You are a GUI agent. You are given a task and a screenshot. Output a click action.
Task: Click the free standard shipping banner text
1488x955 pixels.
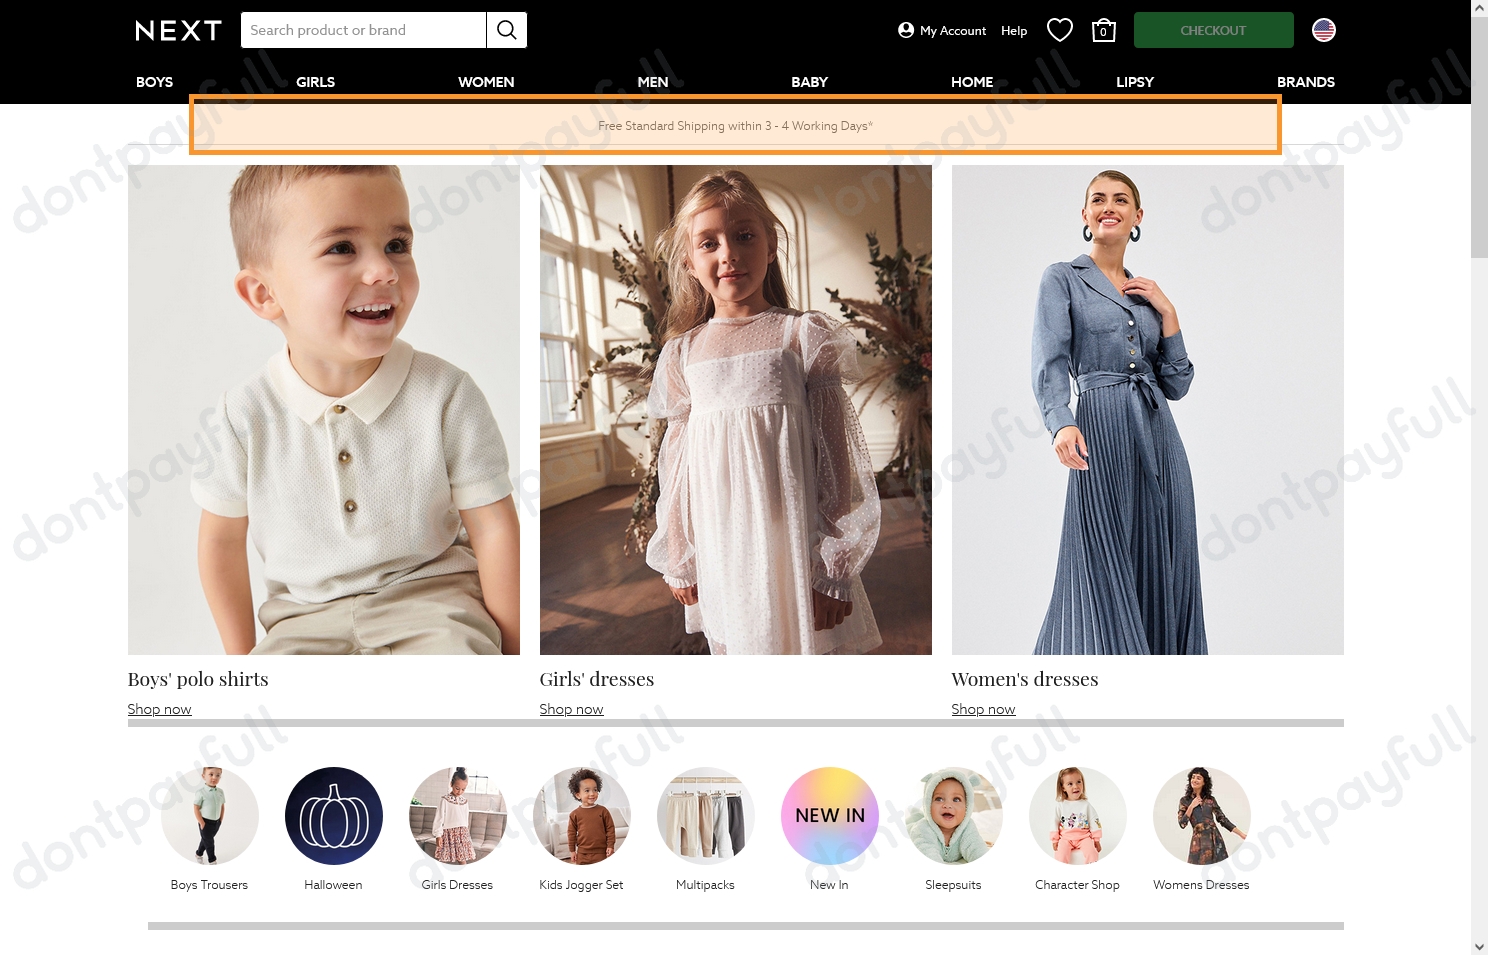[x=735, y=126]
